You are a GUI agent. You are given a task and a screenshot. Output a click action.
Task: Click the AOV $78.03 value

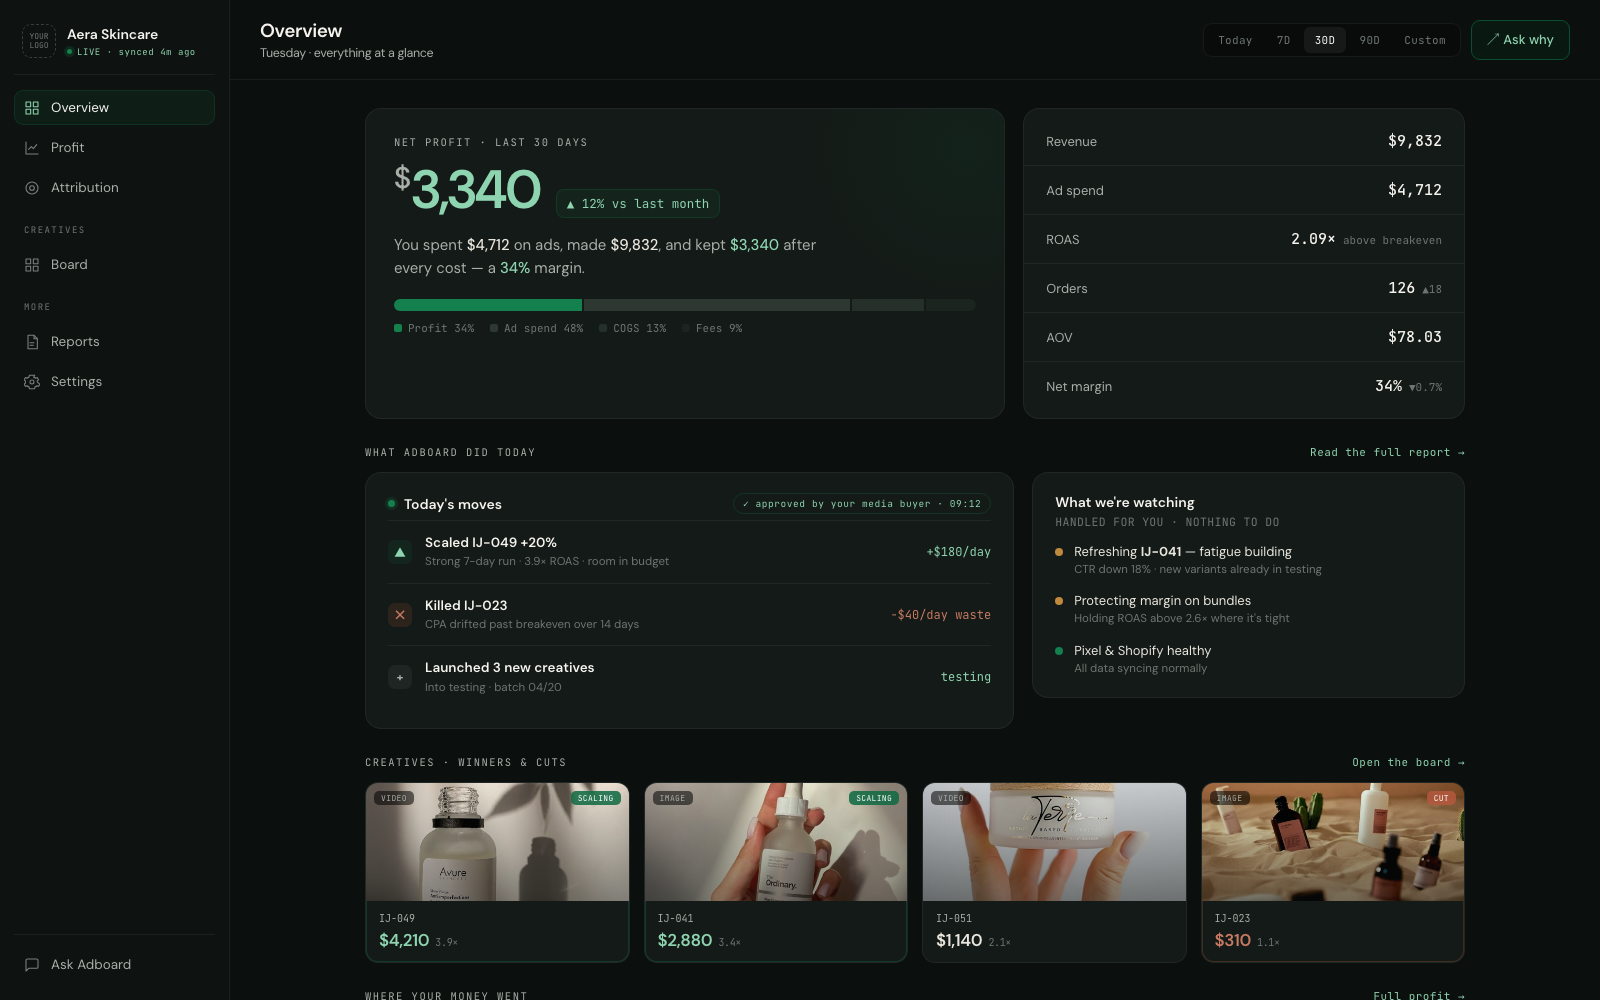point(1415,337)
